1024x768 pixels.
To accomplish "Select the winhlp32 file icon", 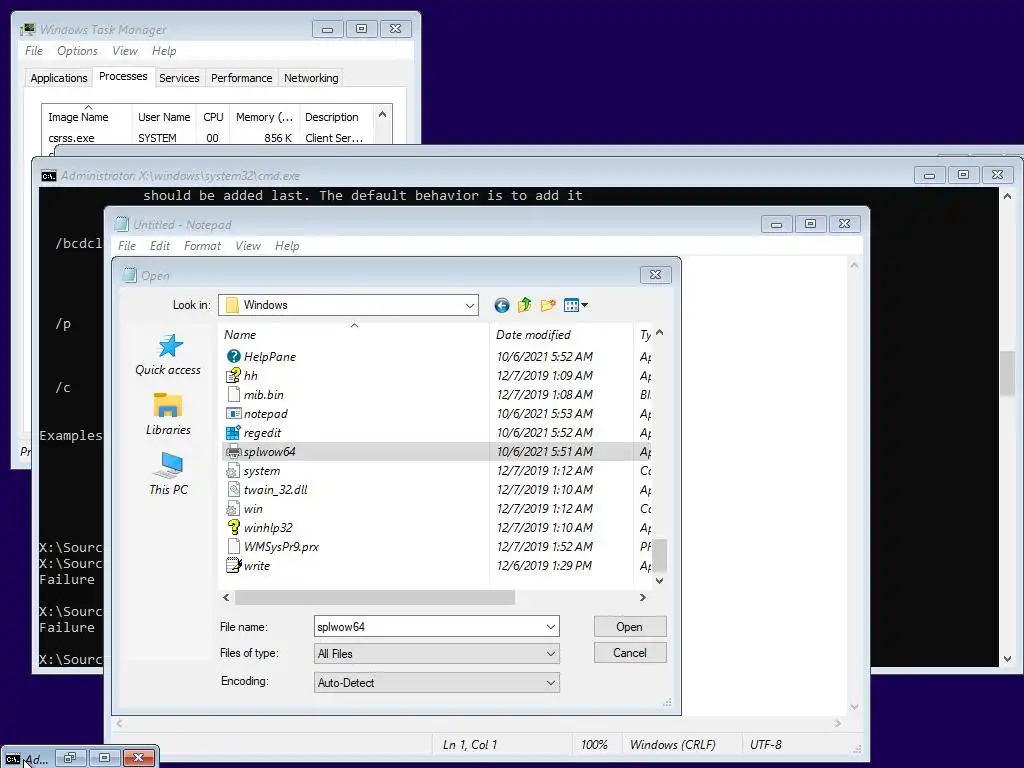I will point(233,528).
